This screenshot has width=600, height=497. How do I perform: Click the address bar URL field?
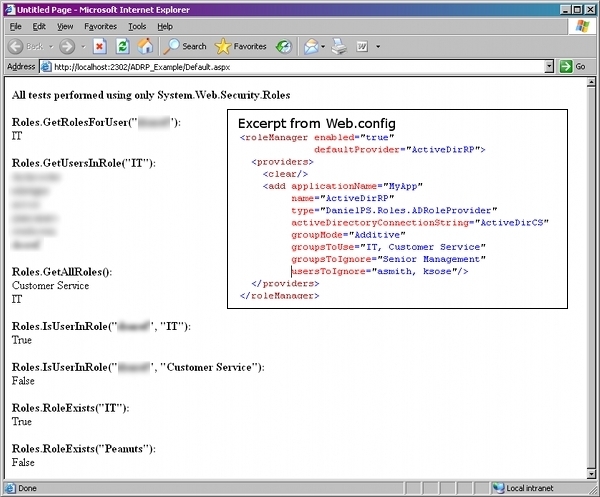point(297,67)
